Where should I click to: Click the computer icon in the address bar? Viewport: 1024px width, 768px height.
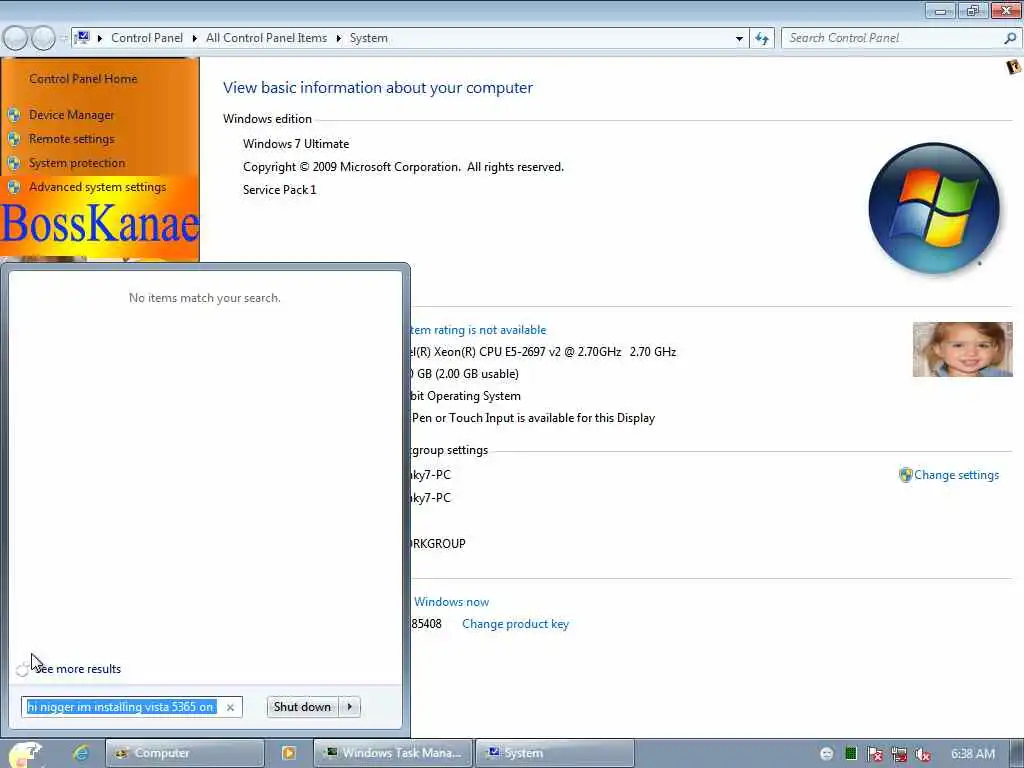tap(82, 37)
